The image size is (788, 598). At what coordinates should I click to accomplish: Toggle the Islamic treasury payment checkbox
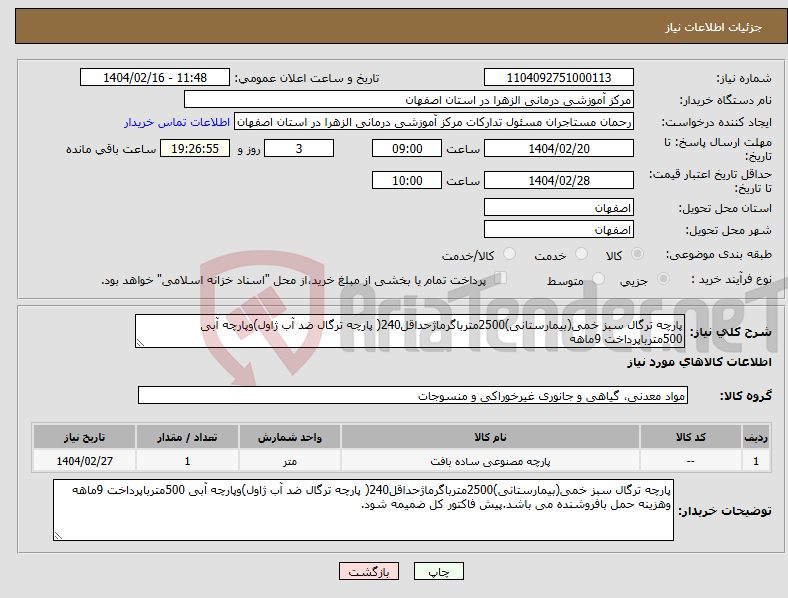coord(501,278)
